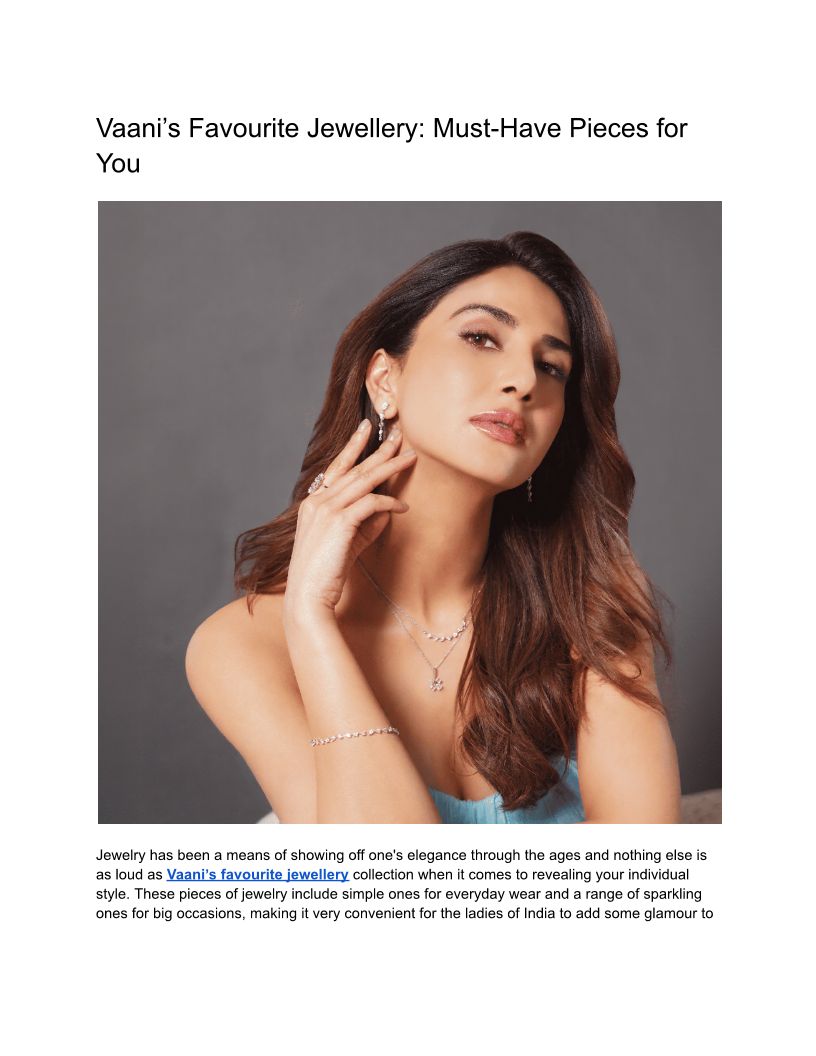Screen dimensions: 816x1056
Task: Click the word "You" in the title
Action: pos(118,164)
